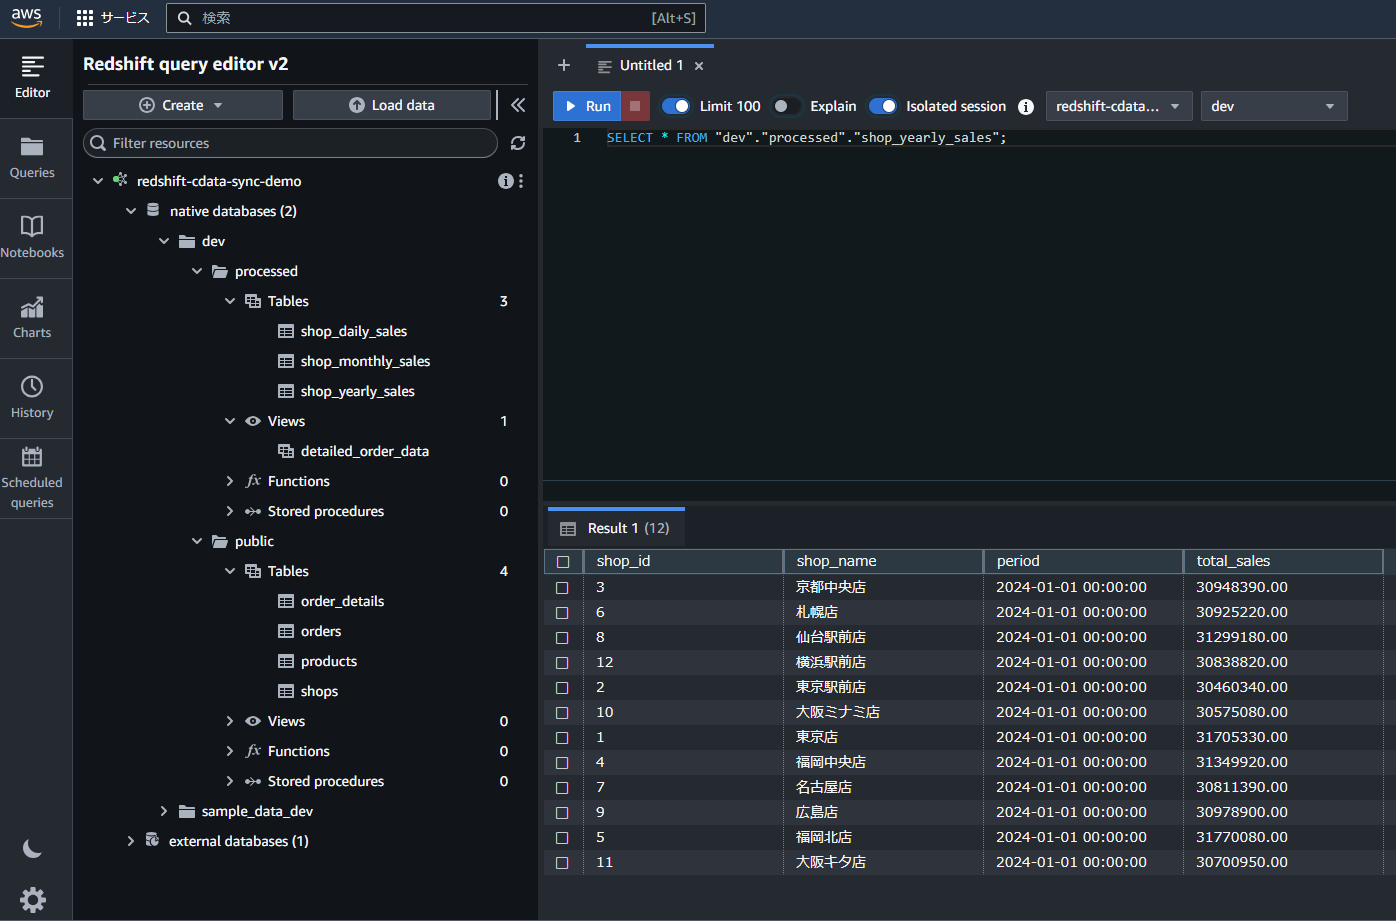Select the orders table in tree

pos(321,631)
